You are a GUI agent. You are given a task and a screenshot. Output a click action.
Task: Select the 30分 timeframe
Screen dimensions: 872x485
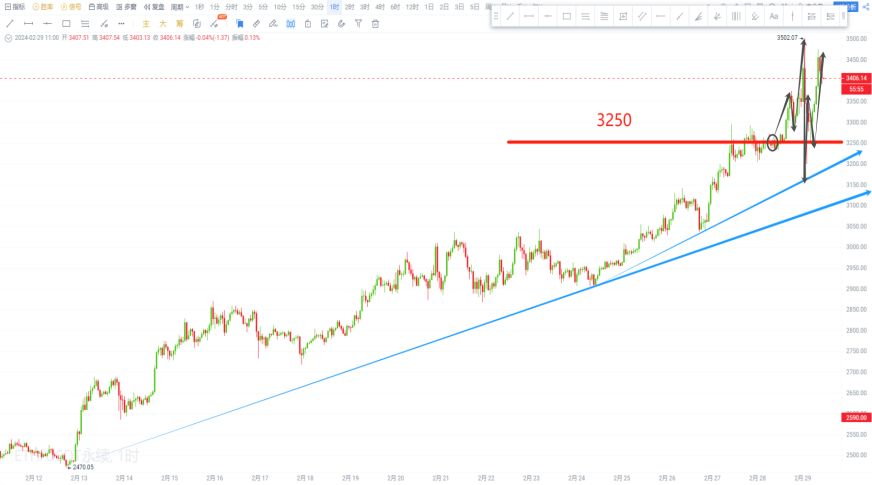coord(317,7)
